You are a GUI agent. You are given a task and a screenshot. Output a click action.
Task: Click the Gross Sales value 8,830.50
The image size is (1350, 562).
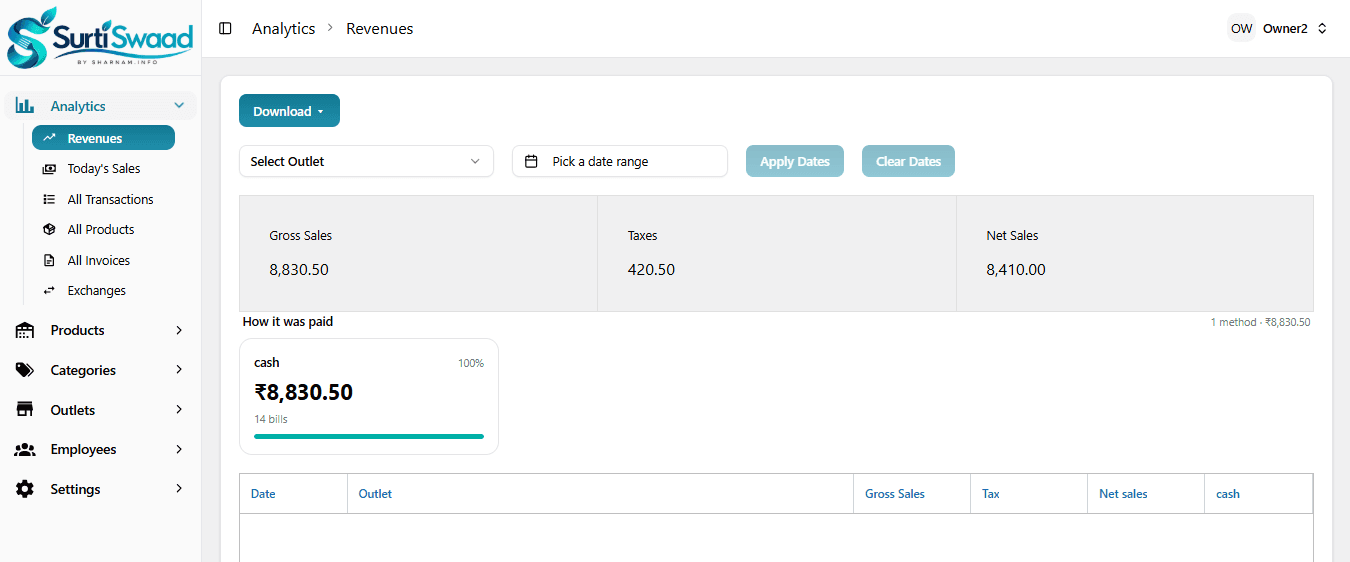click(299, 270)
